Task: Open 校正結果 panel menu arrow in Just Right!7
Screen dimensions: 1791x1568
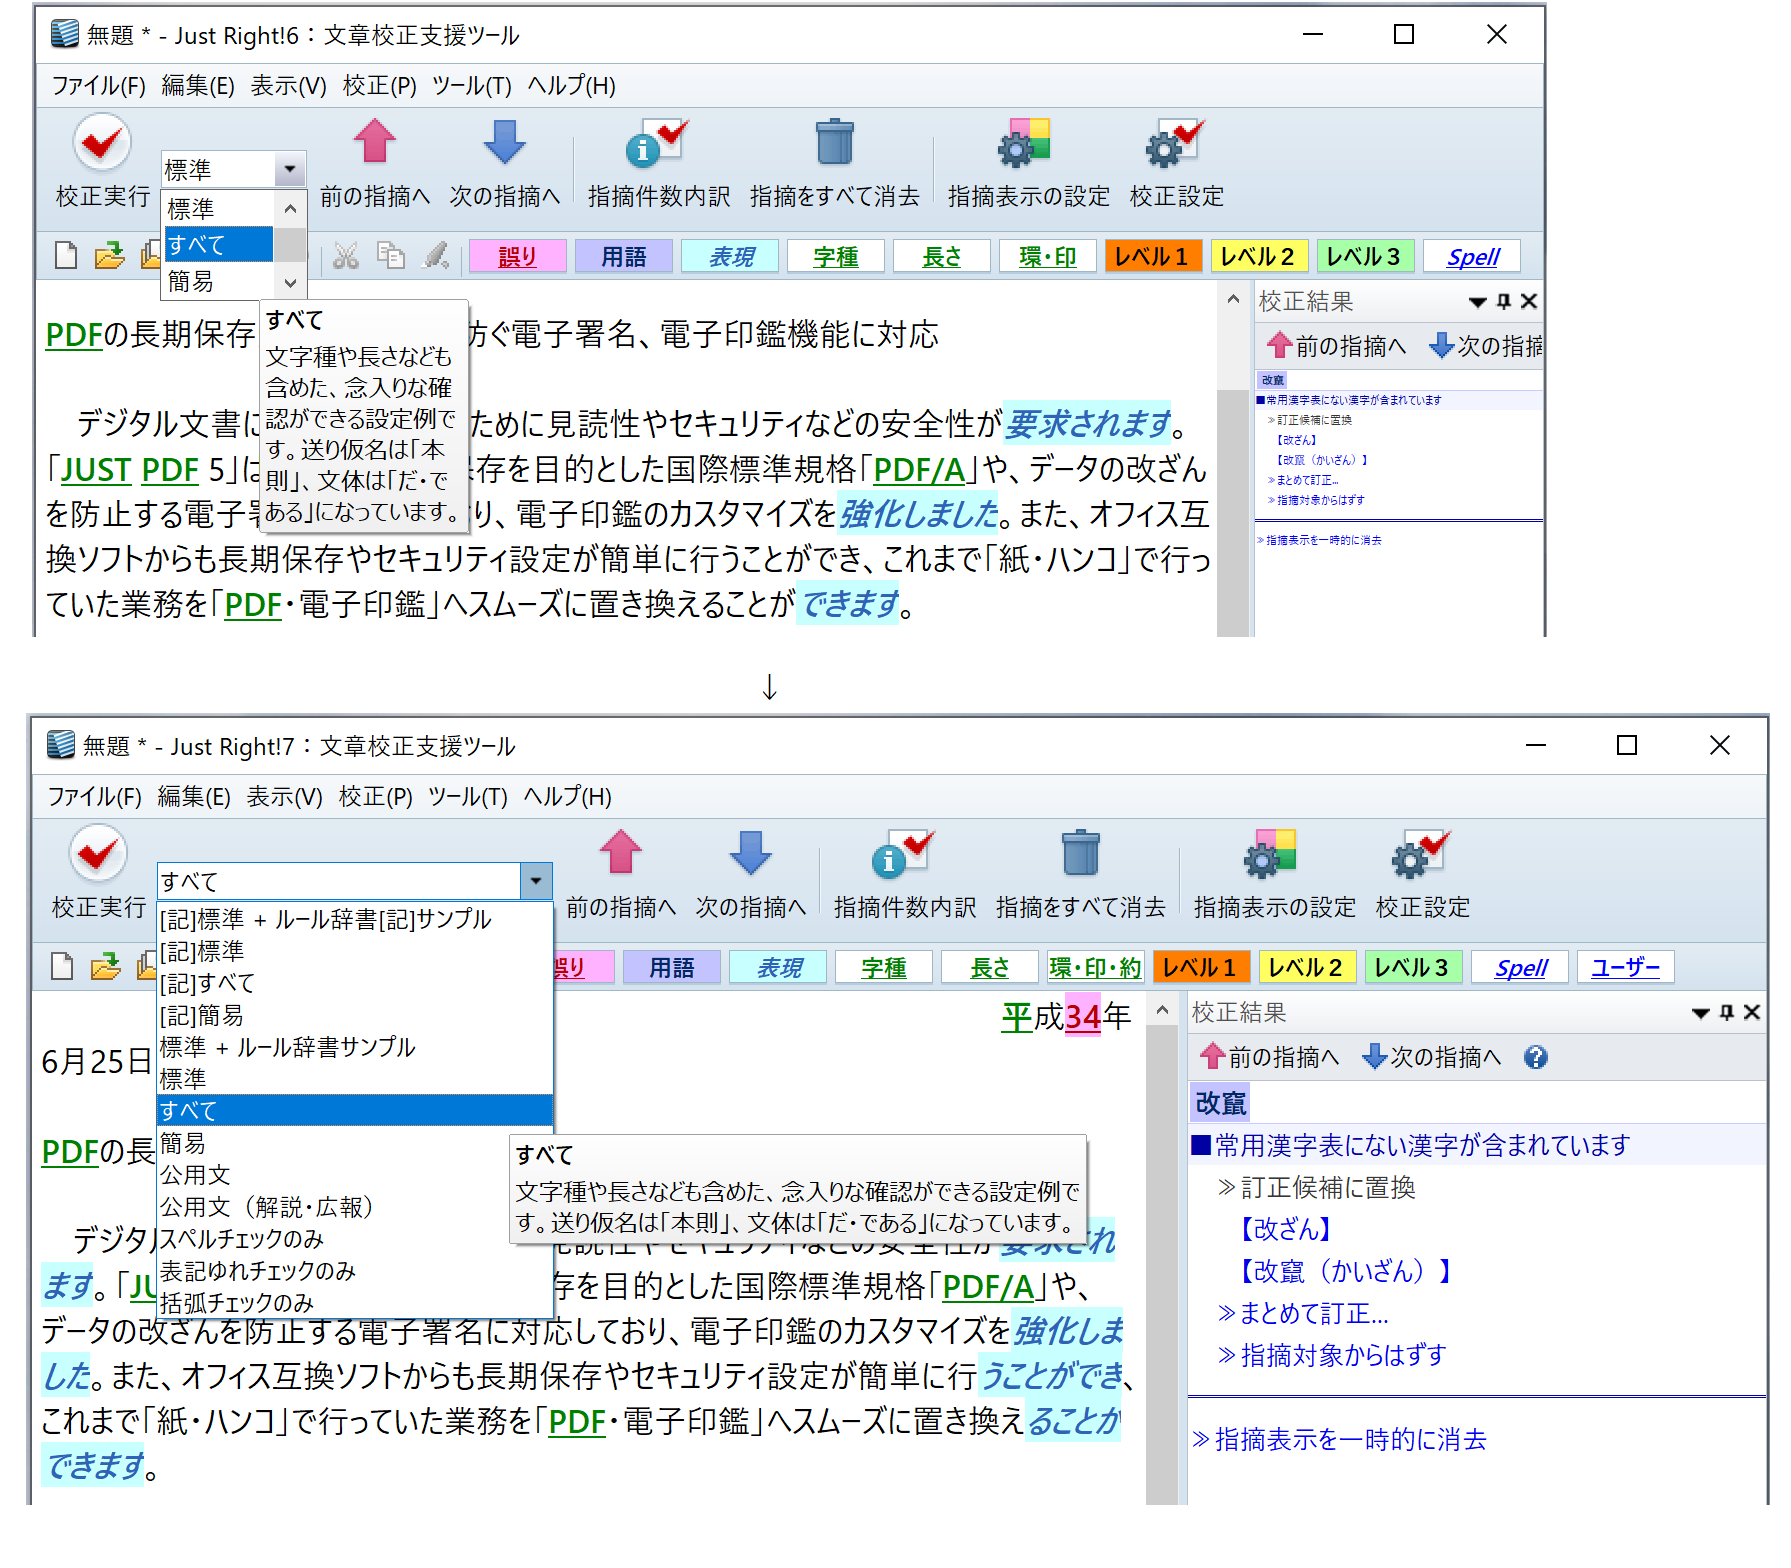Action: (1700, 1013)
